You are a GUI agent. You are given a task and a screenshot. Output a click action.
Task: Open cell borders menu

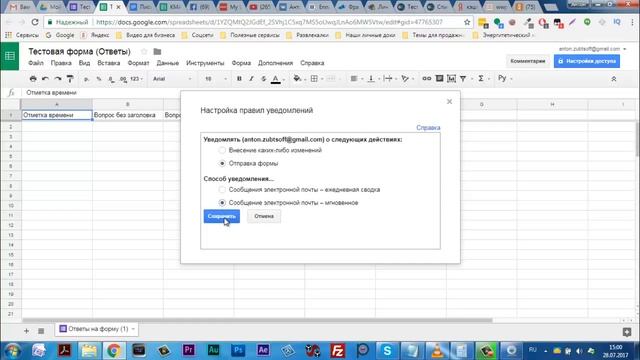(x=314, y=79)
